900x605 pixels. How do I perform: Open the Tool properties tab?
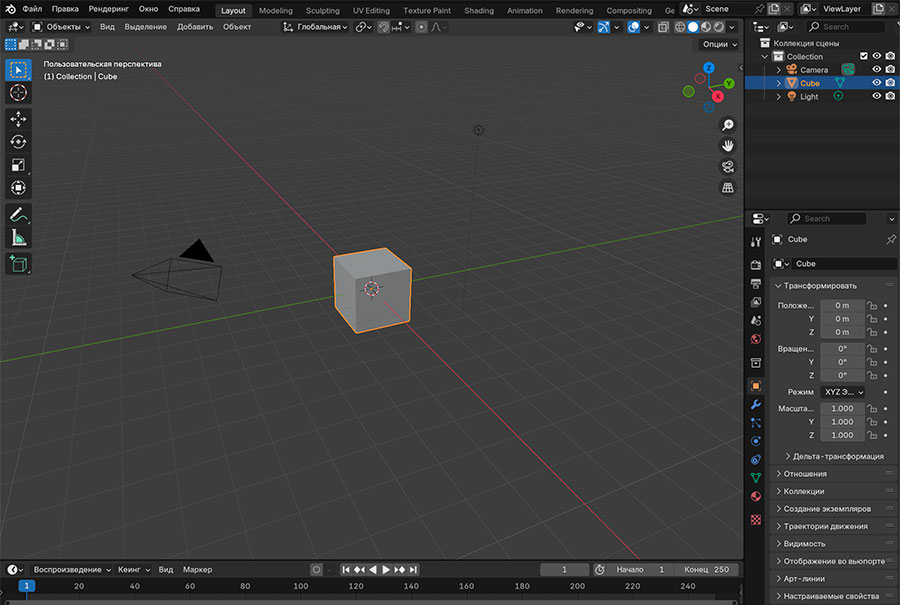tap(756, 242)
